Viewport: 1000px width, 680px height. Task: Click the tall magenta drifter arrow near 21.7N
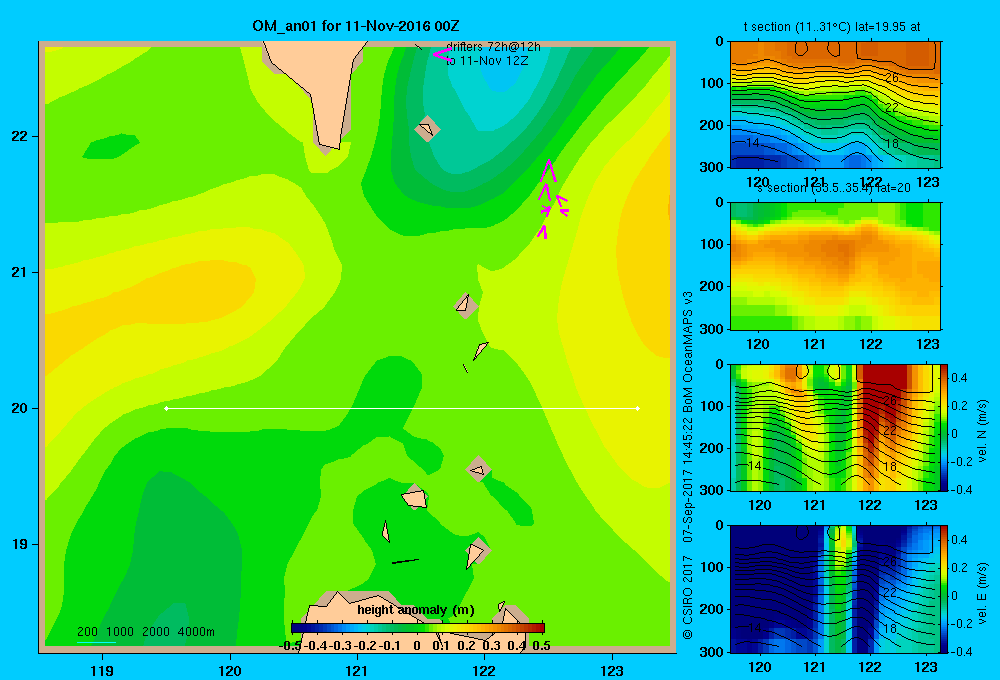pos(548,170)
